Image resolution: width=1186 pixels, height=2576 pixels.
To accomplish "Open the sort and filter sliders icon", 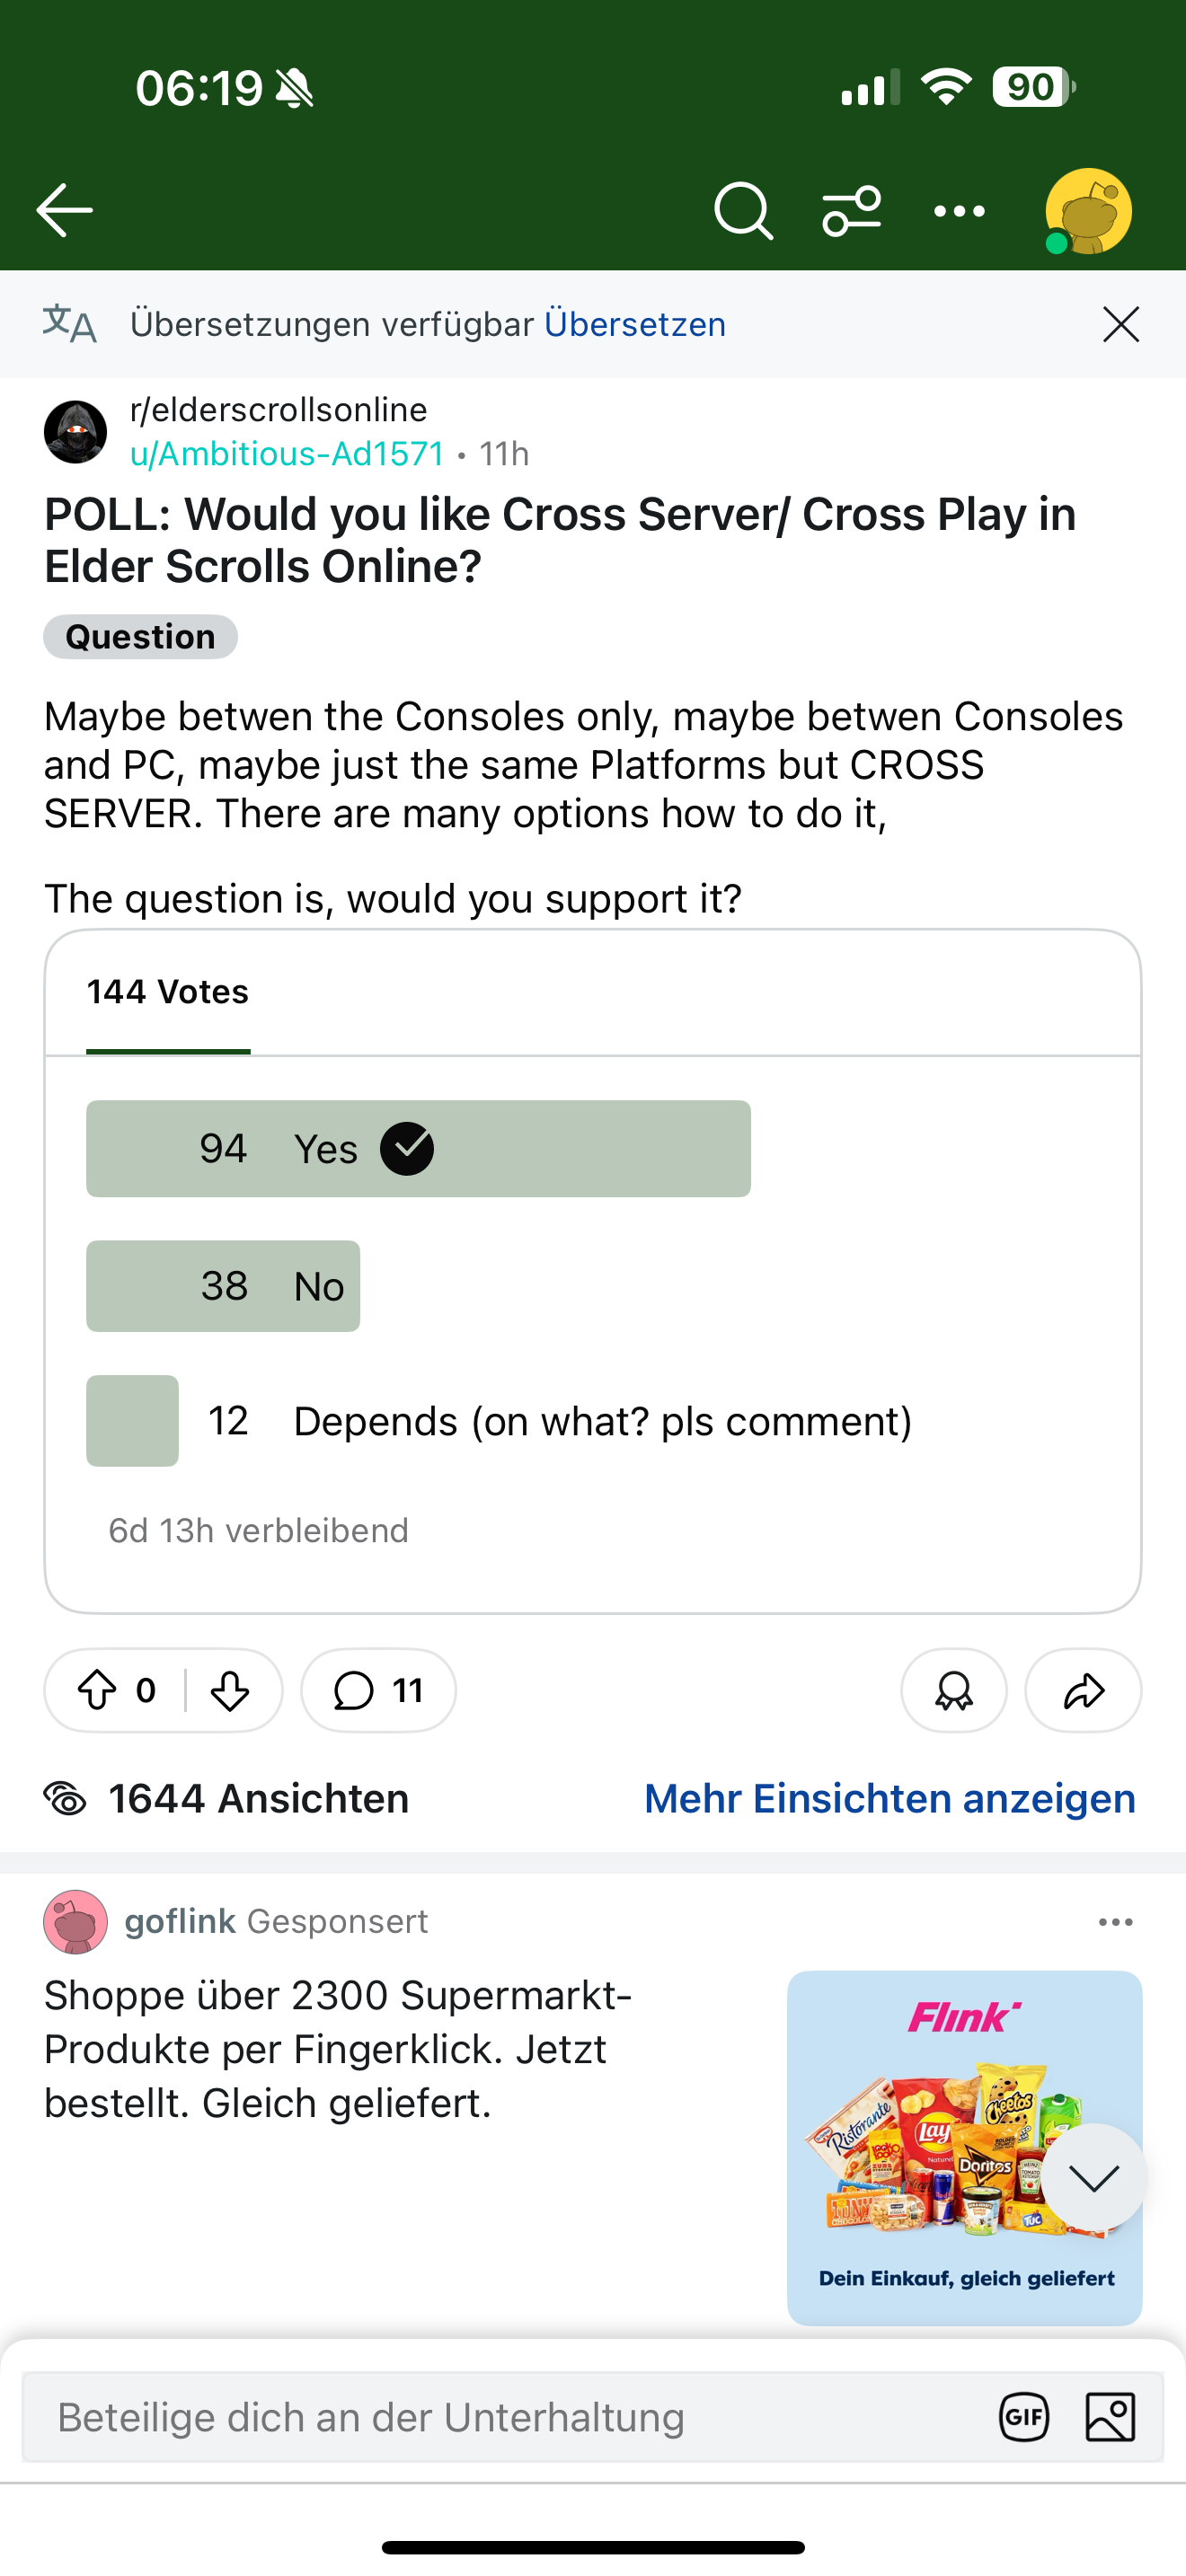I will pos(852,211).
